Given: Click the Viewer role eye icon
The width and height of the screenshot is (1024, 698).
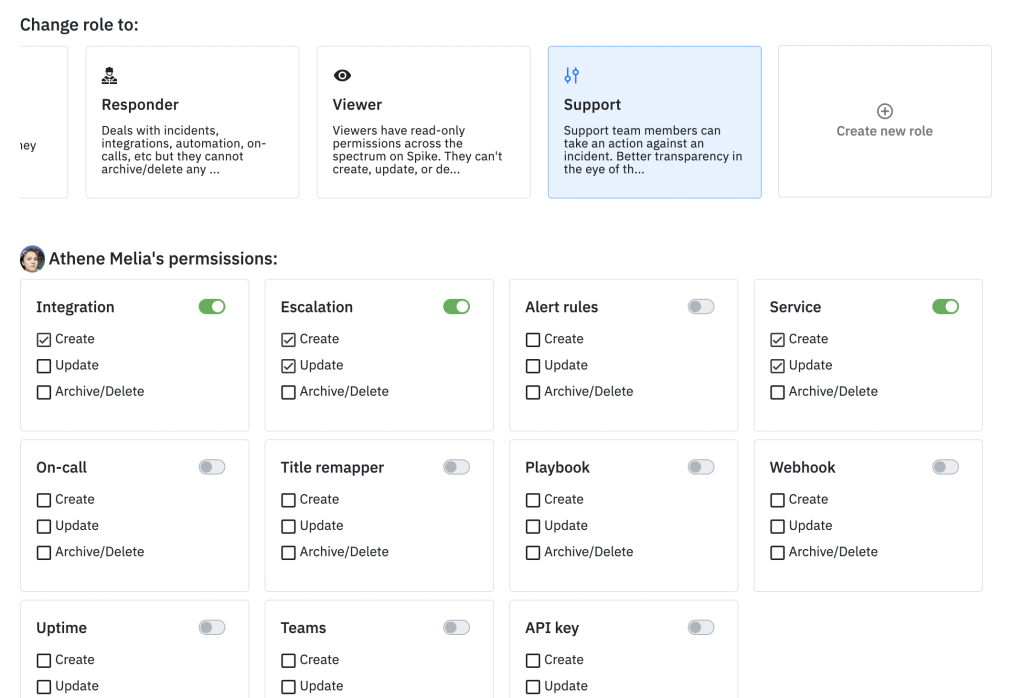Looking at the screenshot, I should pos(341,76).
